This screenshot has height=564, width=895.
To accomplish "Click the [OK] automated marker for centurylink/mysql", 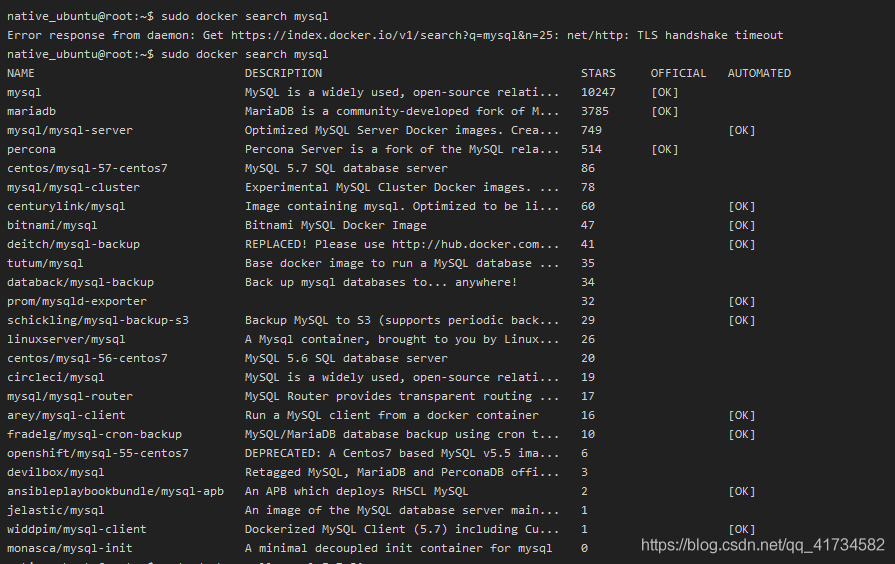I will 741,206.
